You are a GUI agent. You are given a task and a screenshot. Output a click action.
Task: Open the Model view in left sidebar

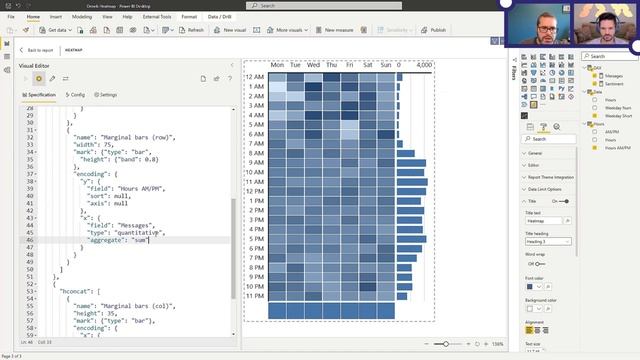[x=7, y=70]
